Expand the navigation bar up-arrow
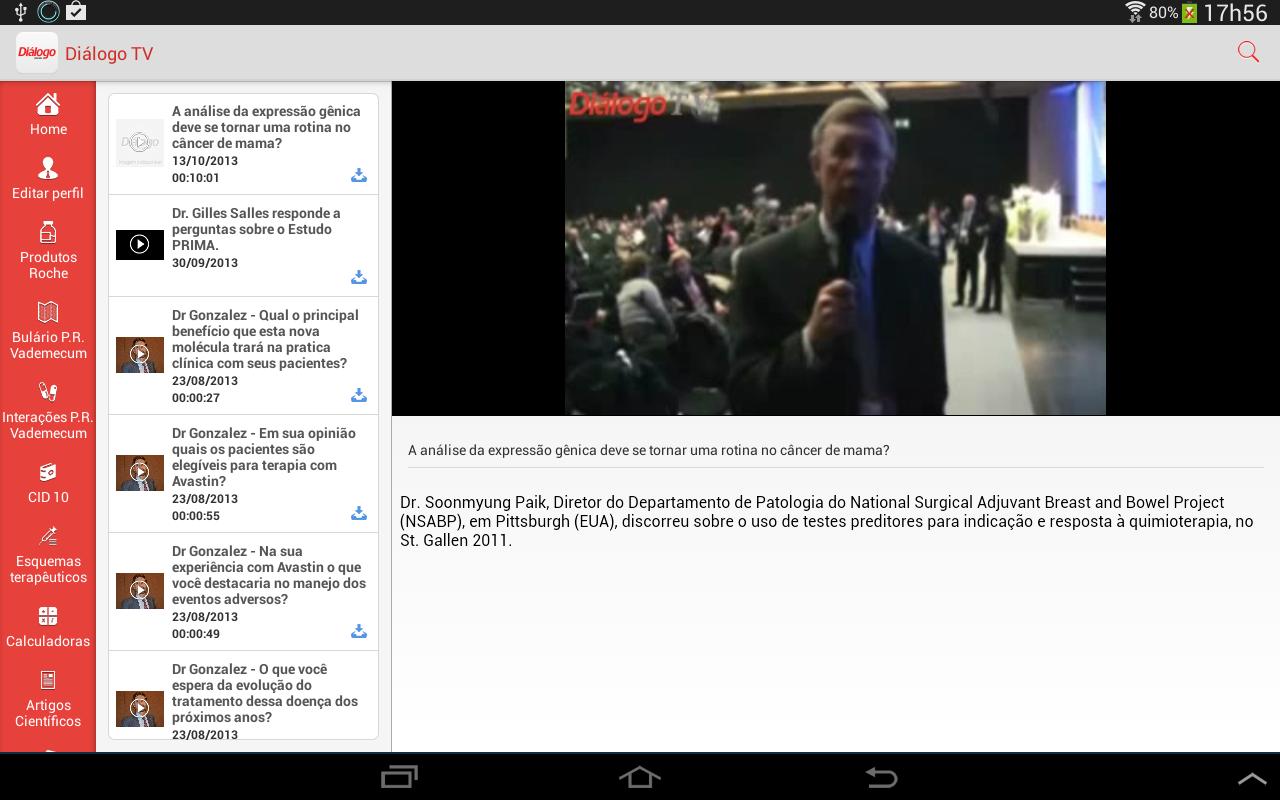 click(1252, 778)
